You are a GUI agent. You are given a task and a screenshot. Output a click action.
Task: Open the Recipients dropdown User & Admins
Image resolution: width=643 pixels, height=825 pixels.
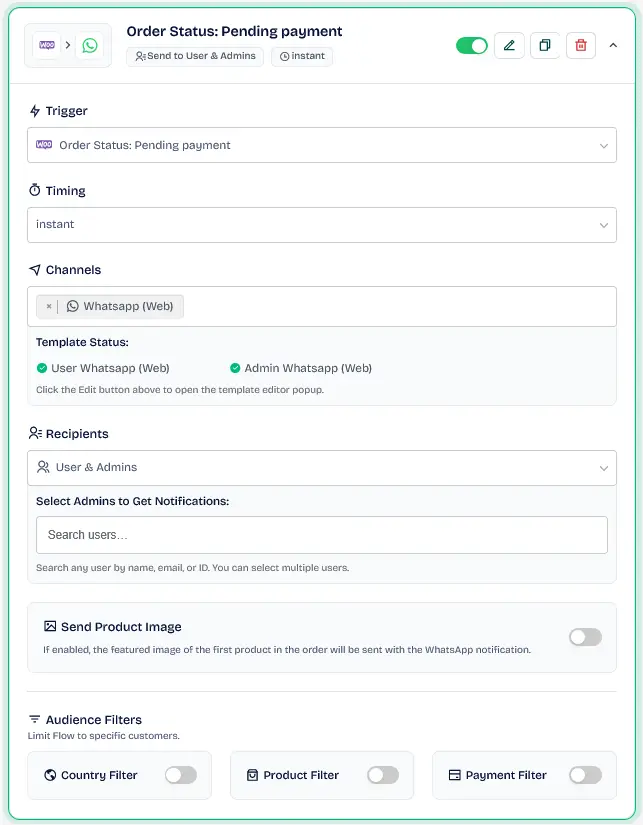coord(322,468)
